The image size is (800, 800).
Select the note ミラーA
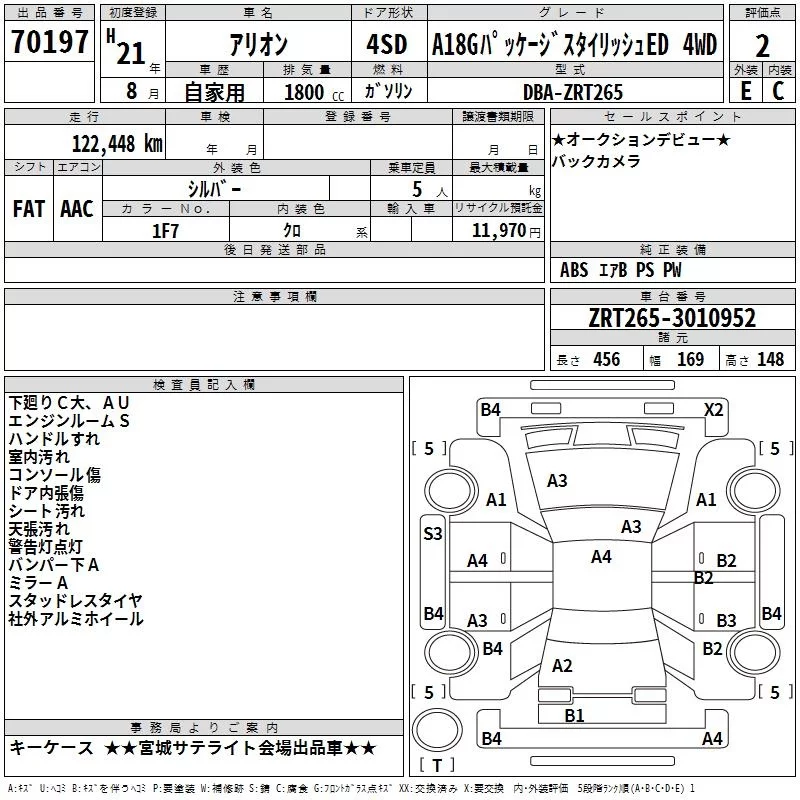point(38,583)
